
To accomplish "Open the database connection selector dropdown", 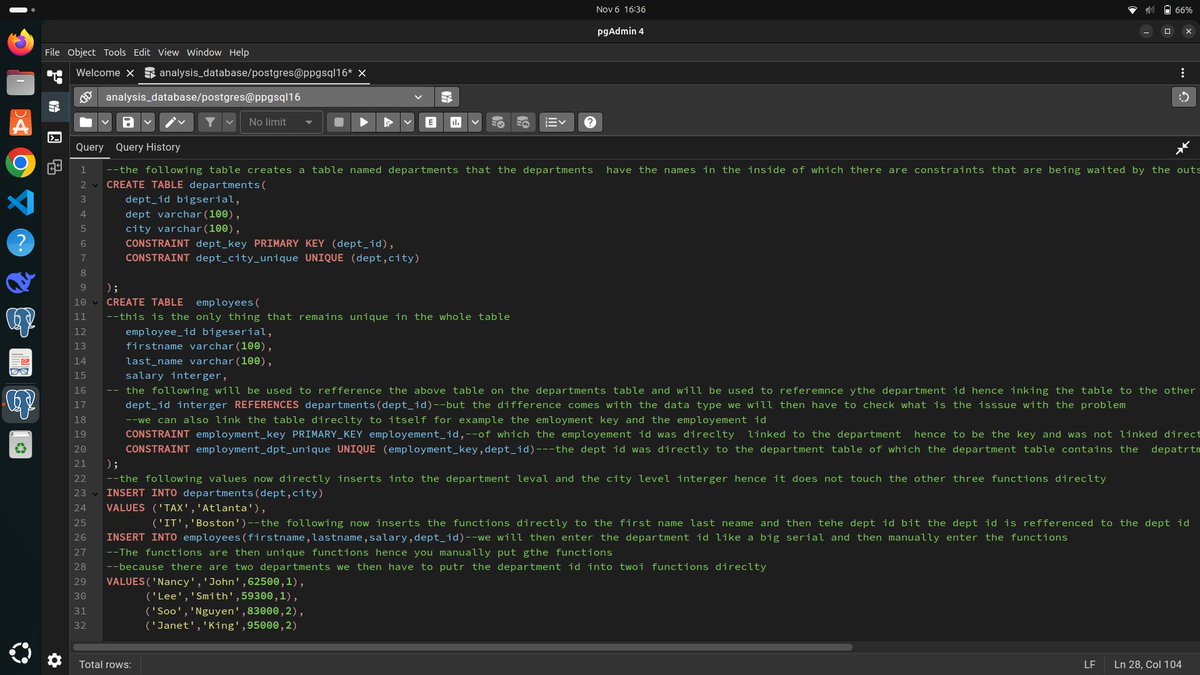I will 420,96.
